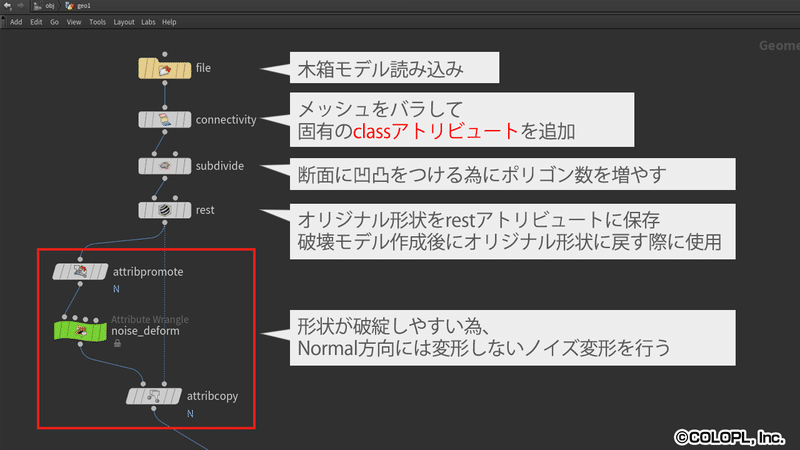
Task: Click the attribcopy output connector
Action: 154,409
